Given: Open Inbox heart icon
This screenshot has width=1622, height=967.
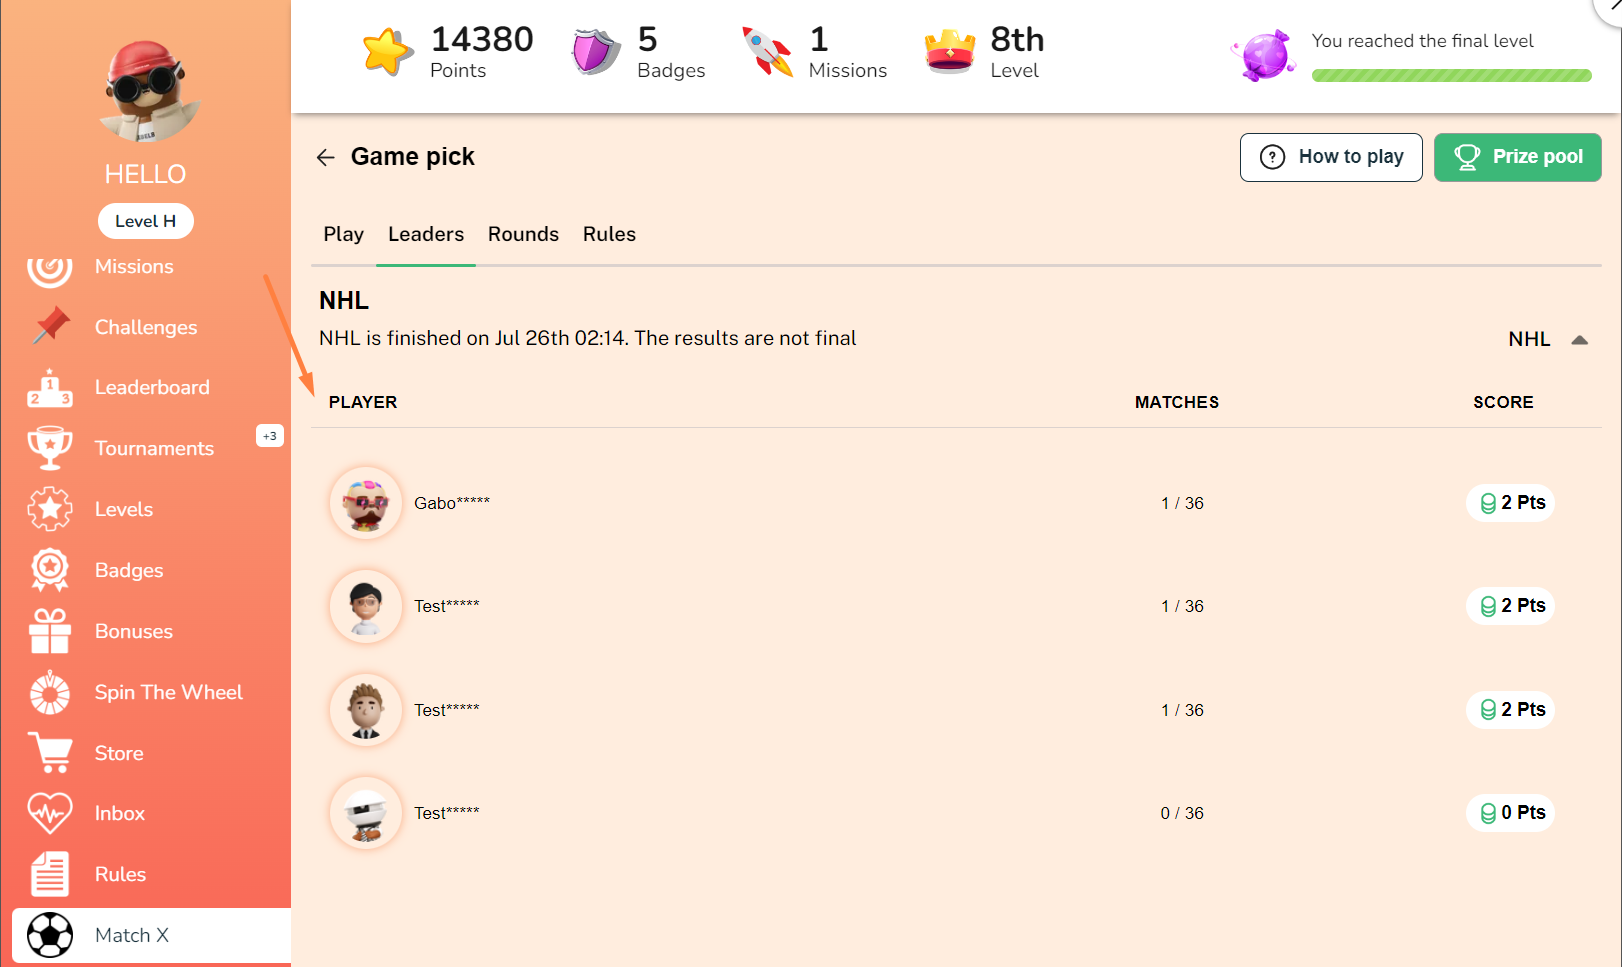Looking at the screenshot, I should [50, 813].
